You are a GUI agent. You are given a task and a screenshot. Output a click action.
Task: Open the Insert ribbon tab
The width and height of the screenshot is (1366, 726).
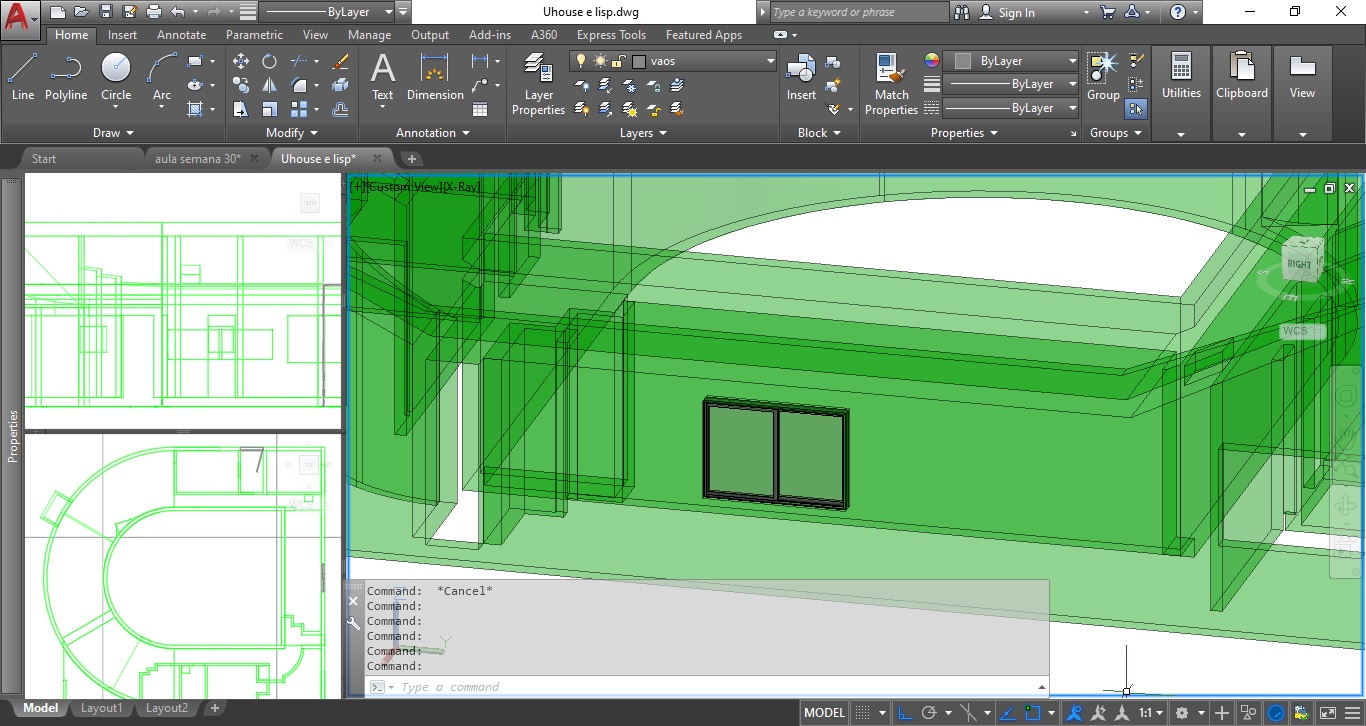click(123, 35)
